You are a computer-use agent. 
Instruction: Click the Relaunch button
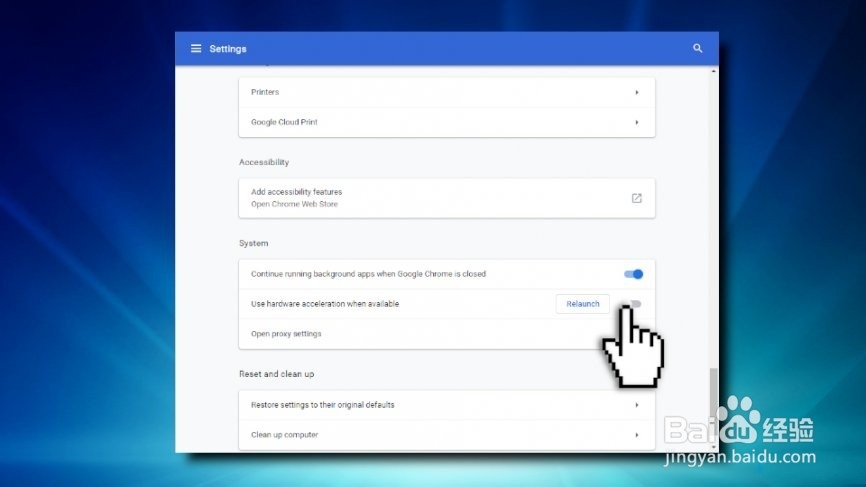(583, 304)
